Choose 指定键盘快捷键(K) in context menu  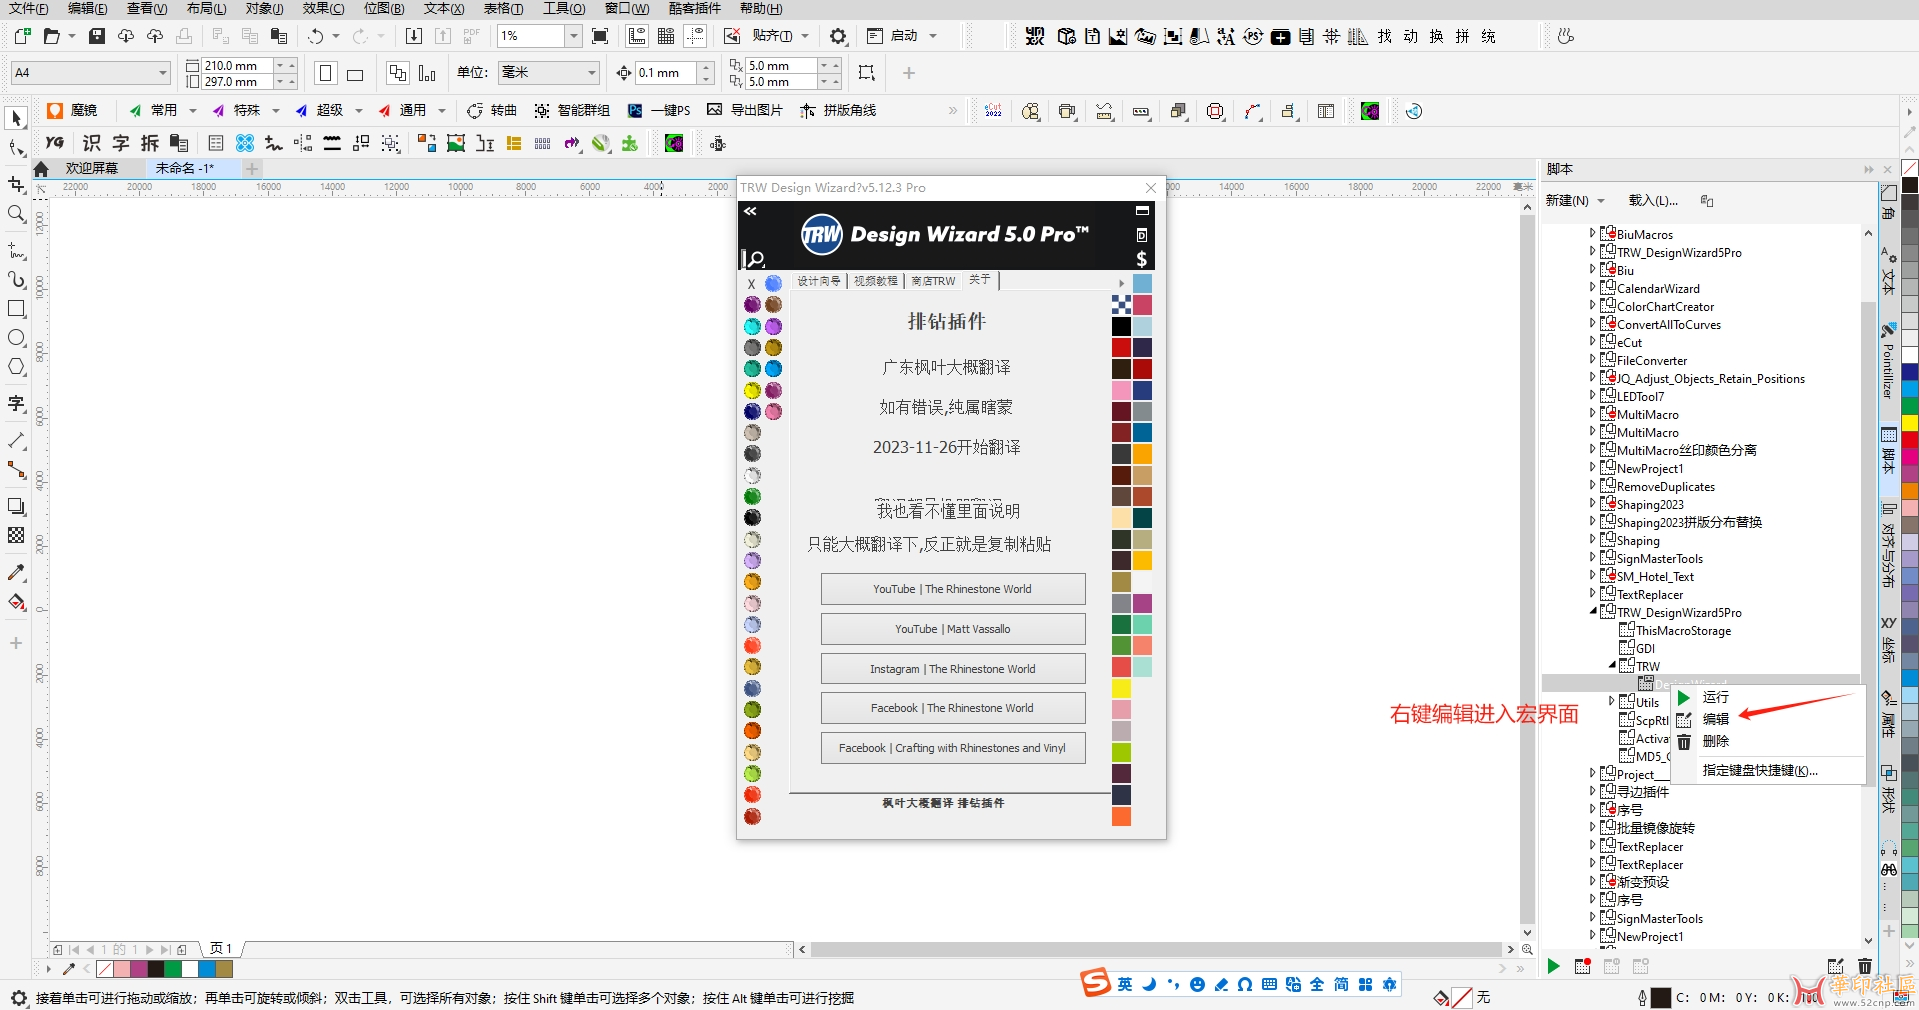tap(1760, 770)
